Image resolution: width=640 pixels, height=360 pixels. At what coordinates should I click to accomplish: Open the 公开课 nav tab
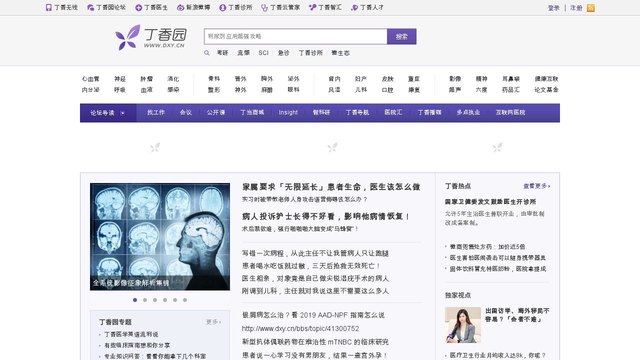tap(216, 112)
